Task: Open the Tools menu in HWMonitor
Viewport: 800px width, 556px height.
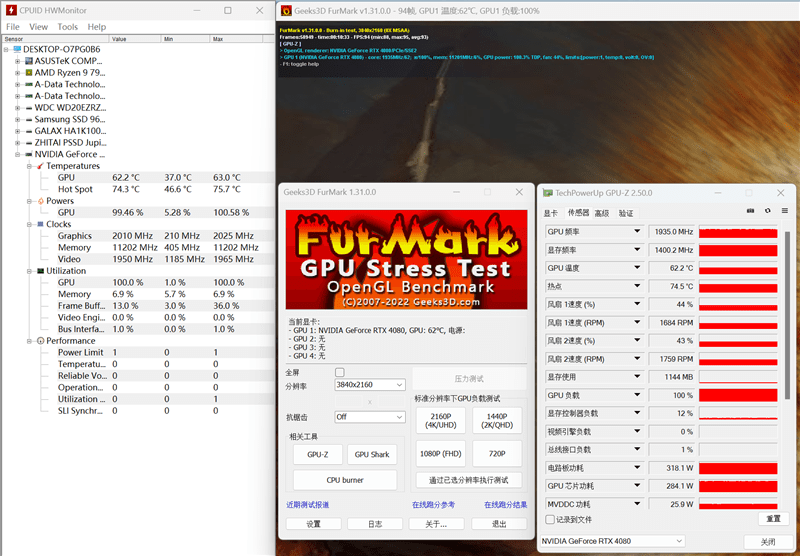Action: (x=67, y=27)
